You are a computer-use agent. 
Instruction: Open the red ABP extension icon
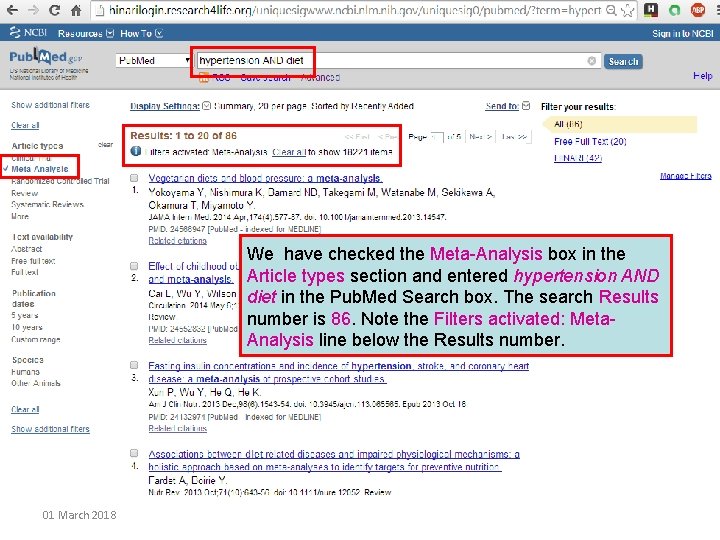tap(698, 10)
